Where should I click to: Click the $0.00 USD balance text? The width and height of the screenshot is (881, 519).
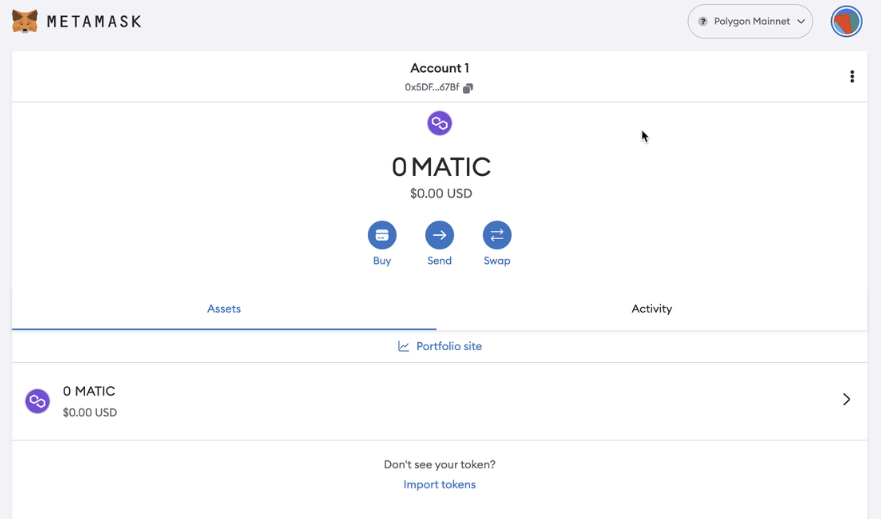[440, 194]
